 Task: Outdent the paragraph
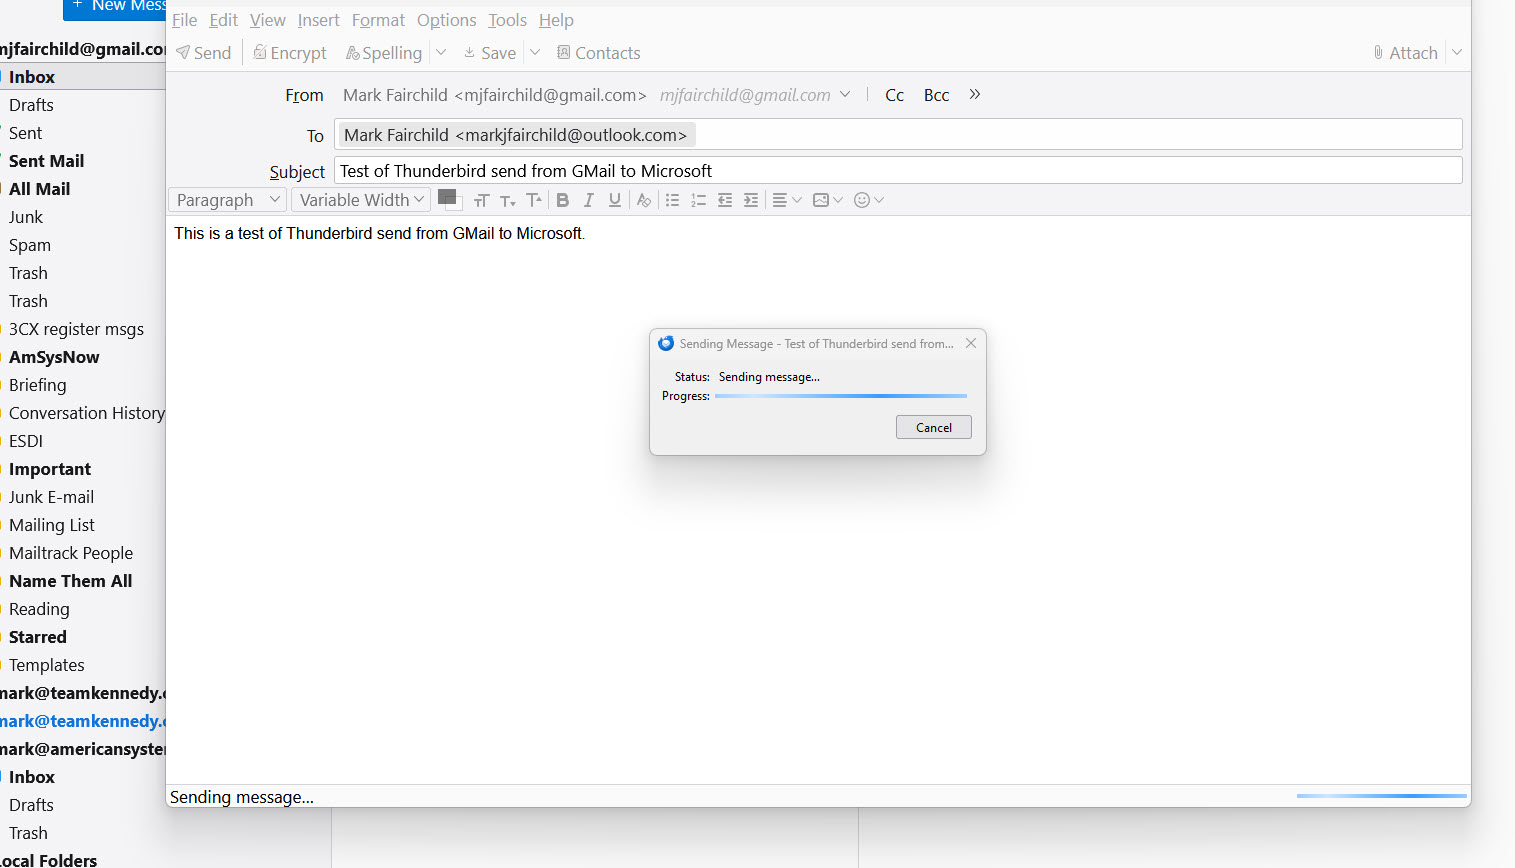click(725, 200)
